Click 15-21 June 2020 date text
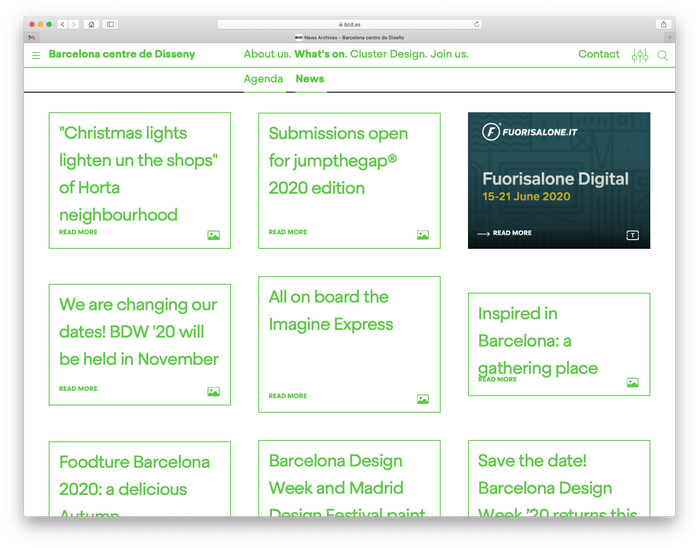 click(526, 197)
